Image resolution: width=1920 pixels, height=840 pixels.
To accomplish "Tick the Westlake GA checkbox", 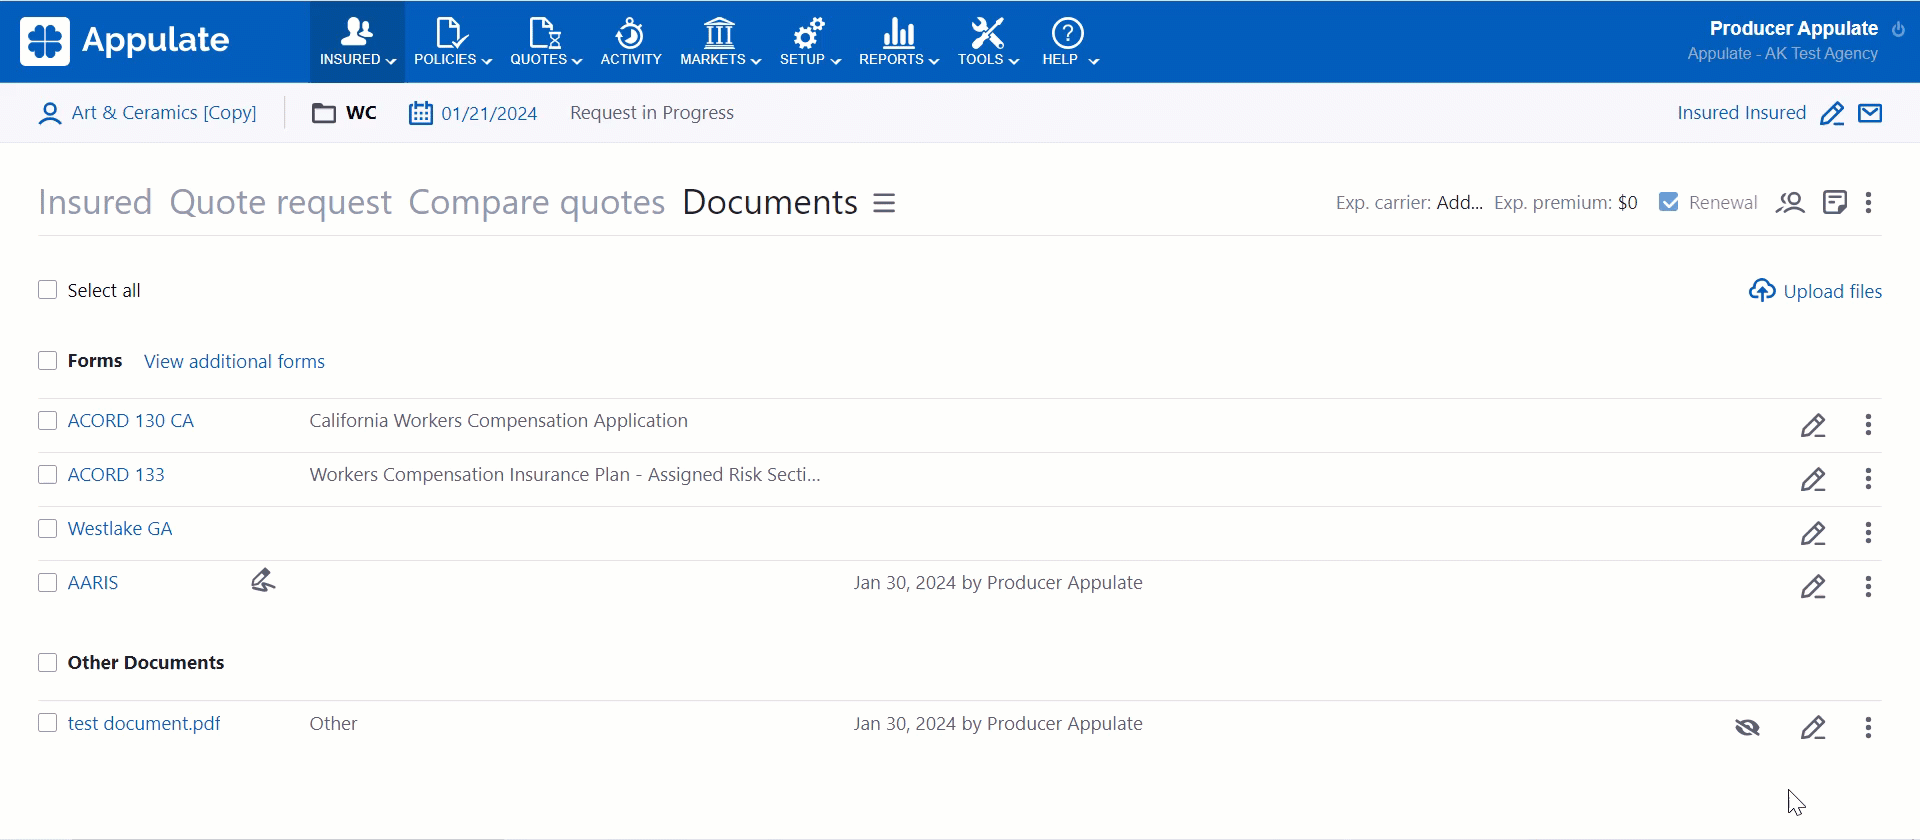I will 47,529.
